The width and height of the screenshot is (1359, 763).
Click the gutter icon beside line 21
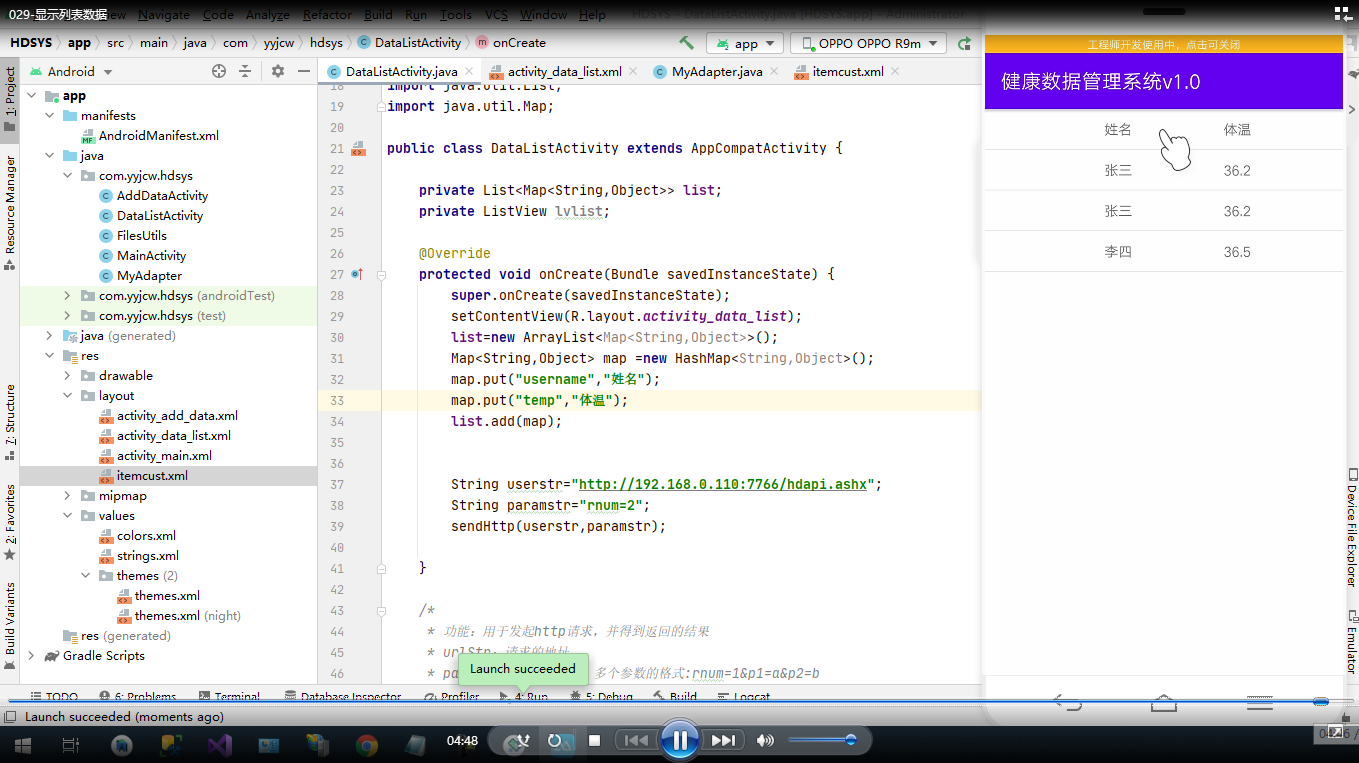(x=358, y=148)
